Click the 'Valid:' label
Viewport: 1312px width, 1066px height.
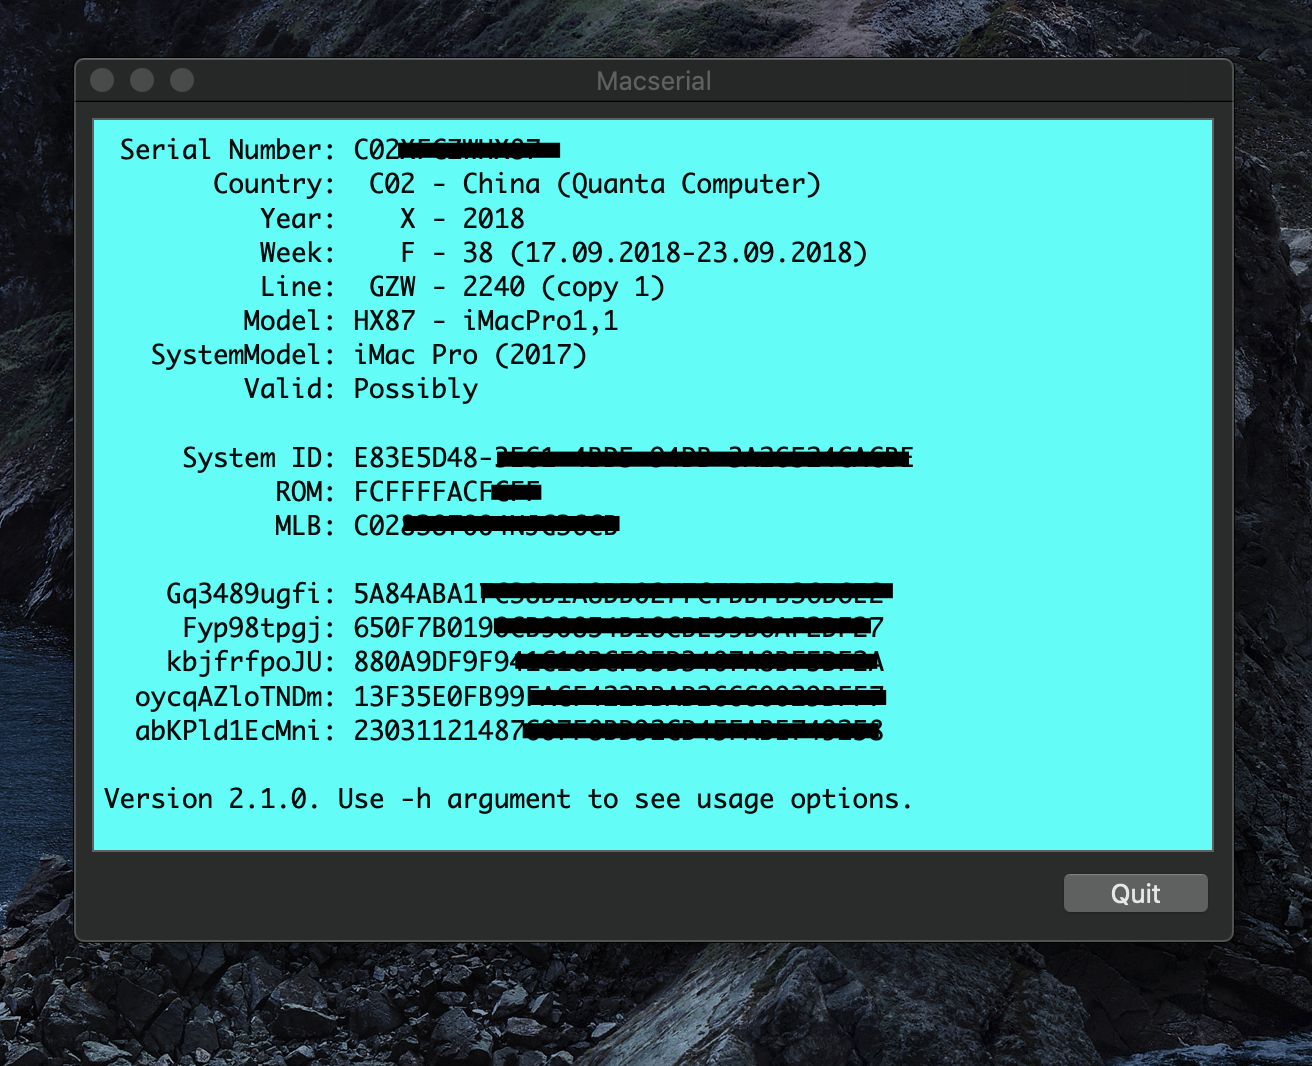coord(290,389)
